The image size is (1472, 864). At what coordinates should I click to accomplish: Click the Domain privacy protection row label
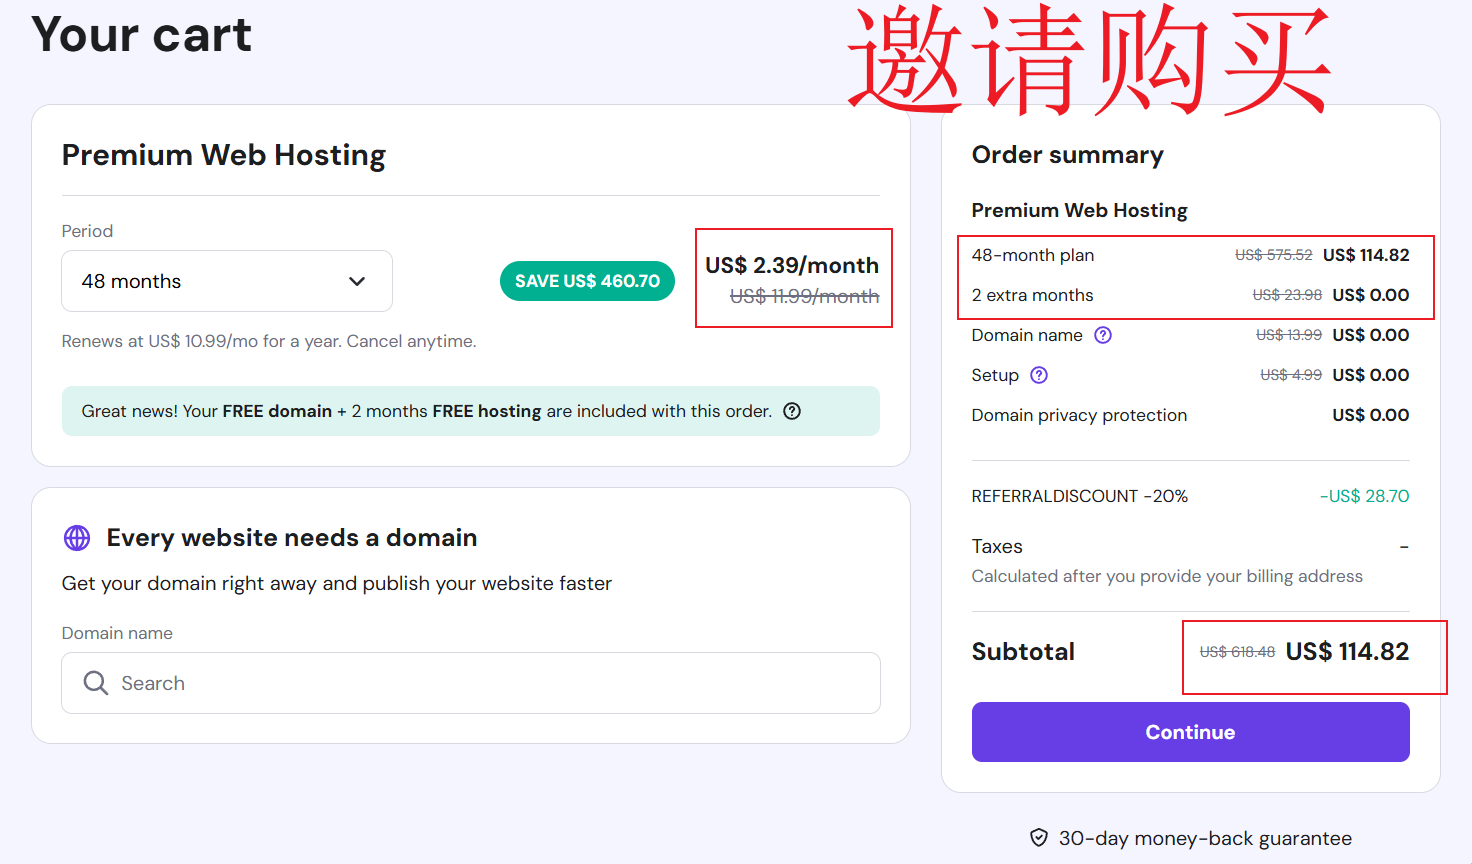[1079, 415]
